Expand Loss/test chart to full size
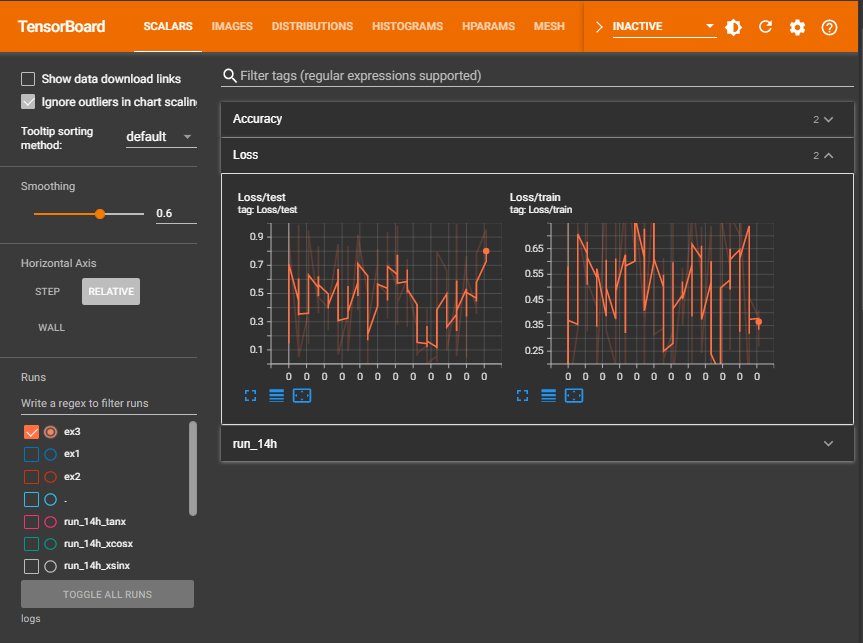This screenshot has width=863, height=643. (x=250, y=395)
